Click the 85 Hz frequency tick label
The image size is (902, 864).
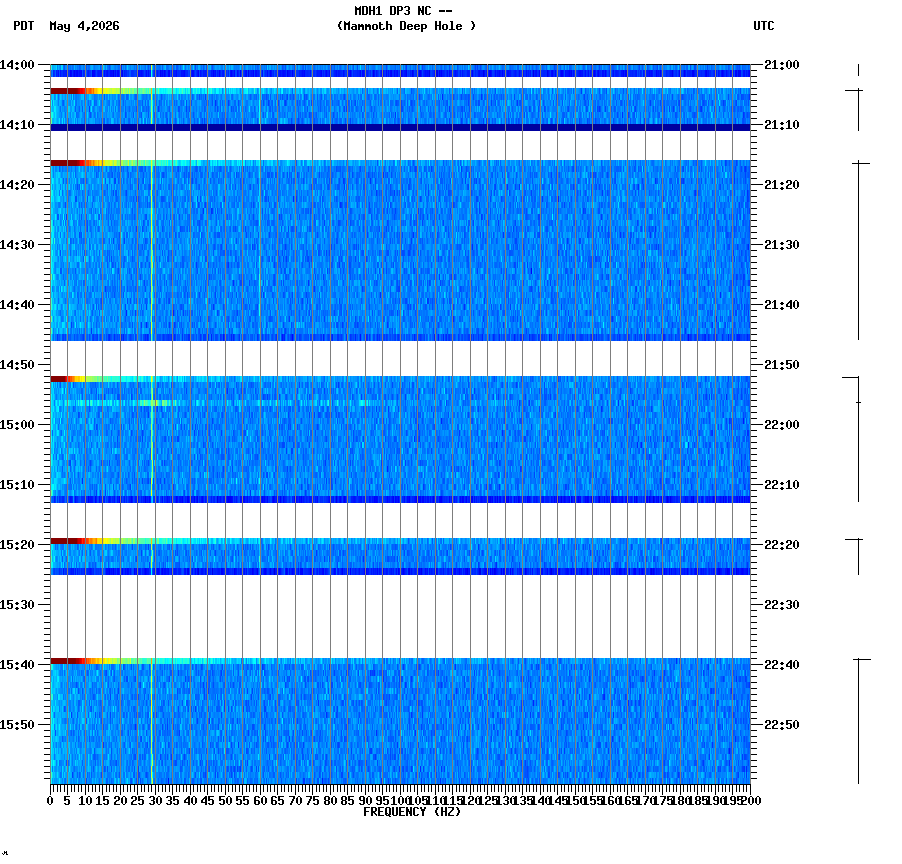[x=347, y=801]
